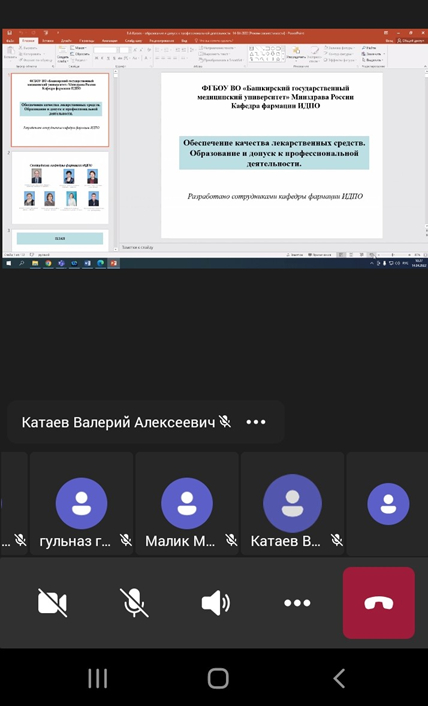Select slide 1 thumbnail in PowerPoint panel

click(x=60, y=110)
